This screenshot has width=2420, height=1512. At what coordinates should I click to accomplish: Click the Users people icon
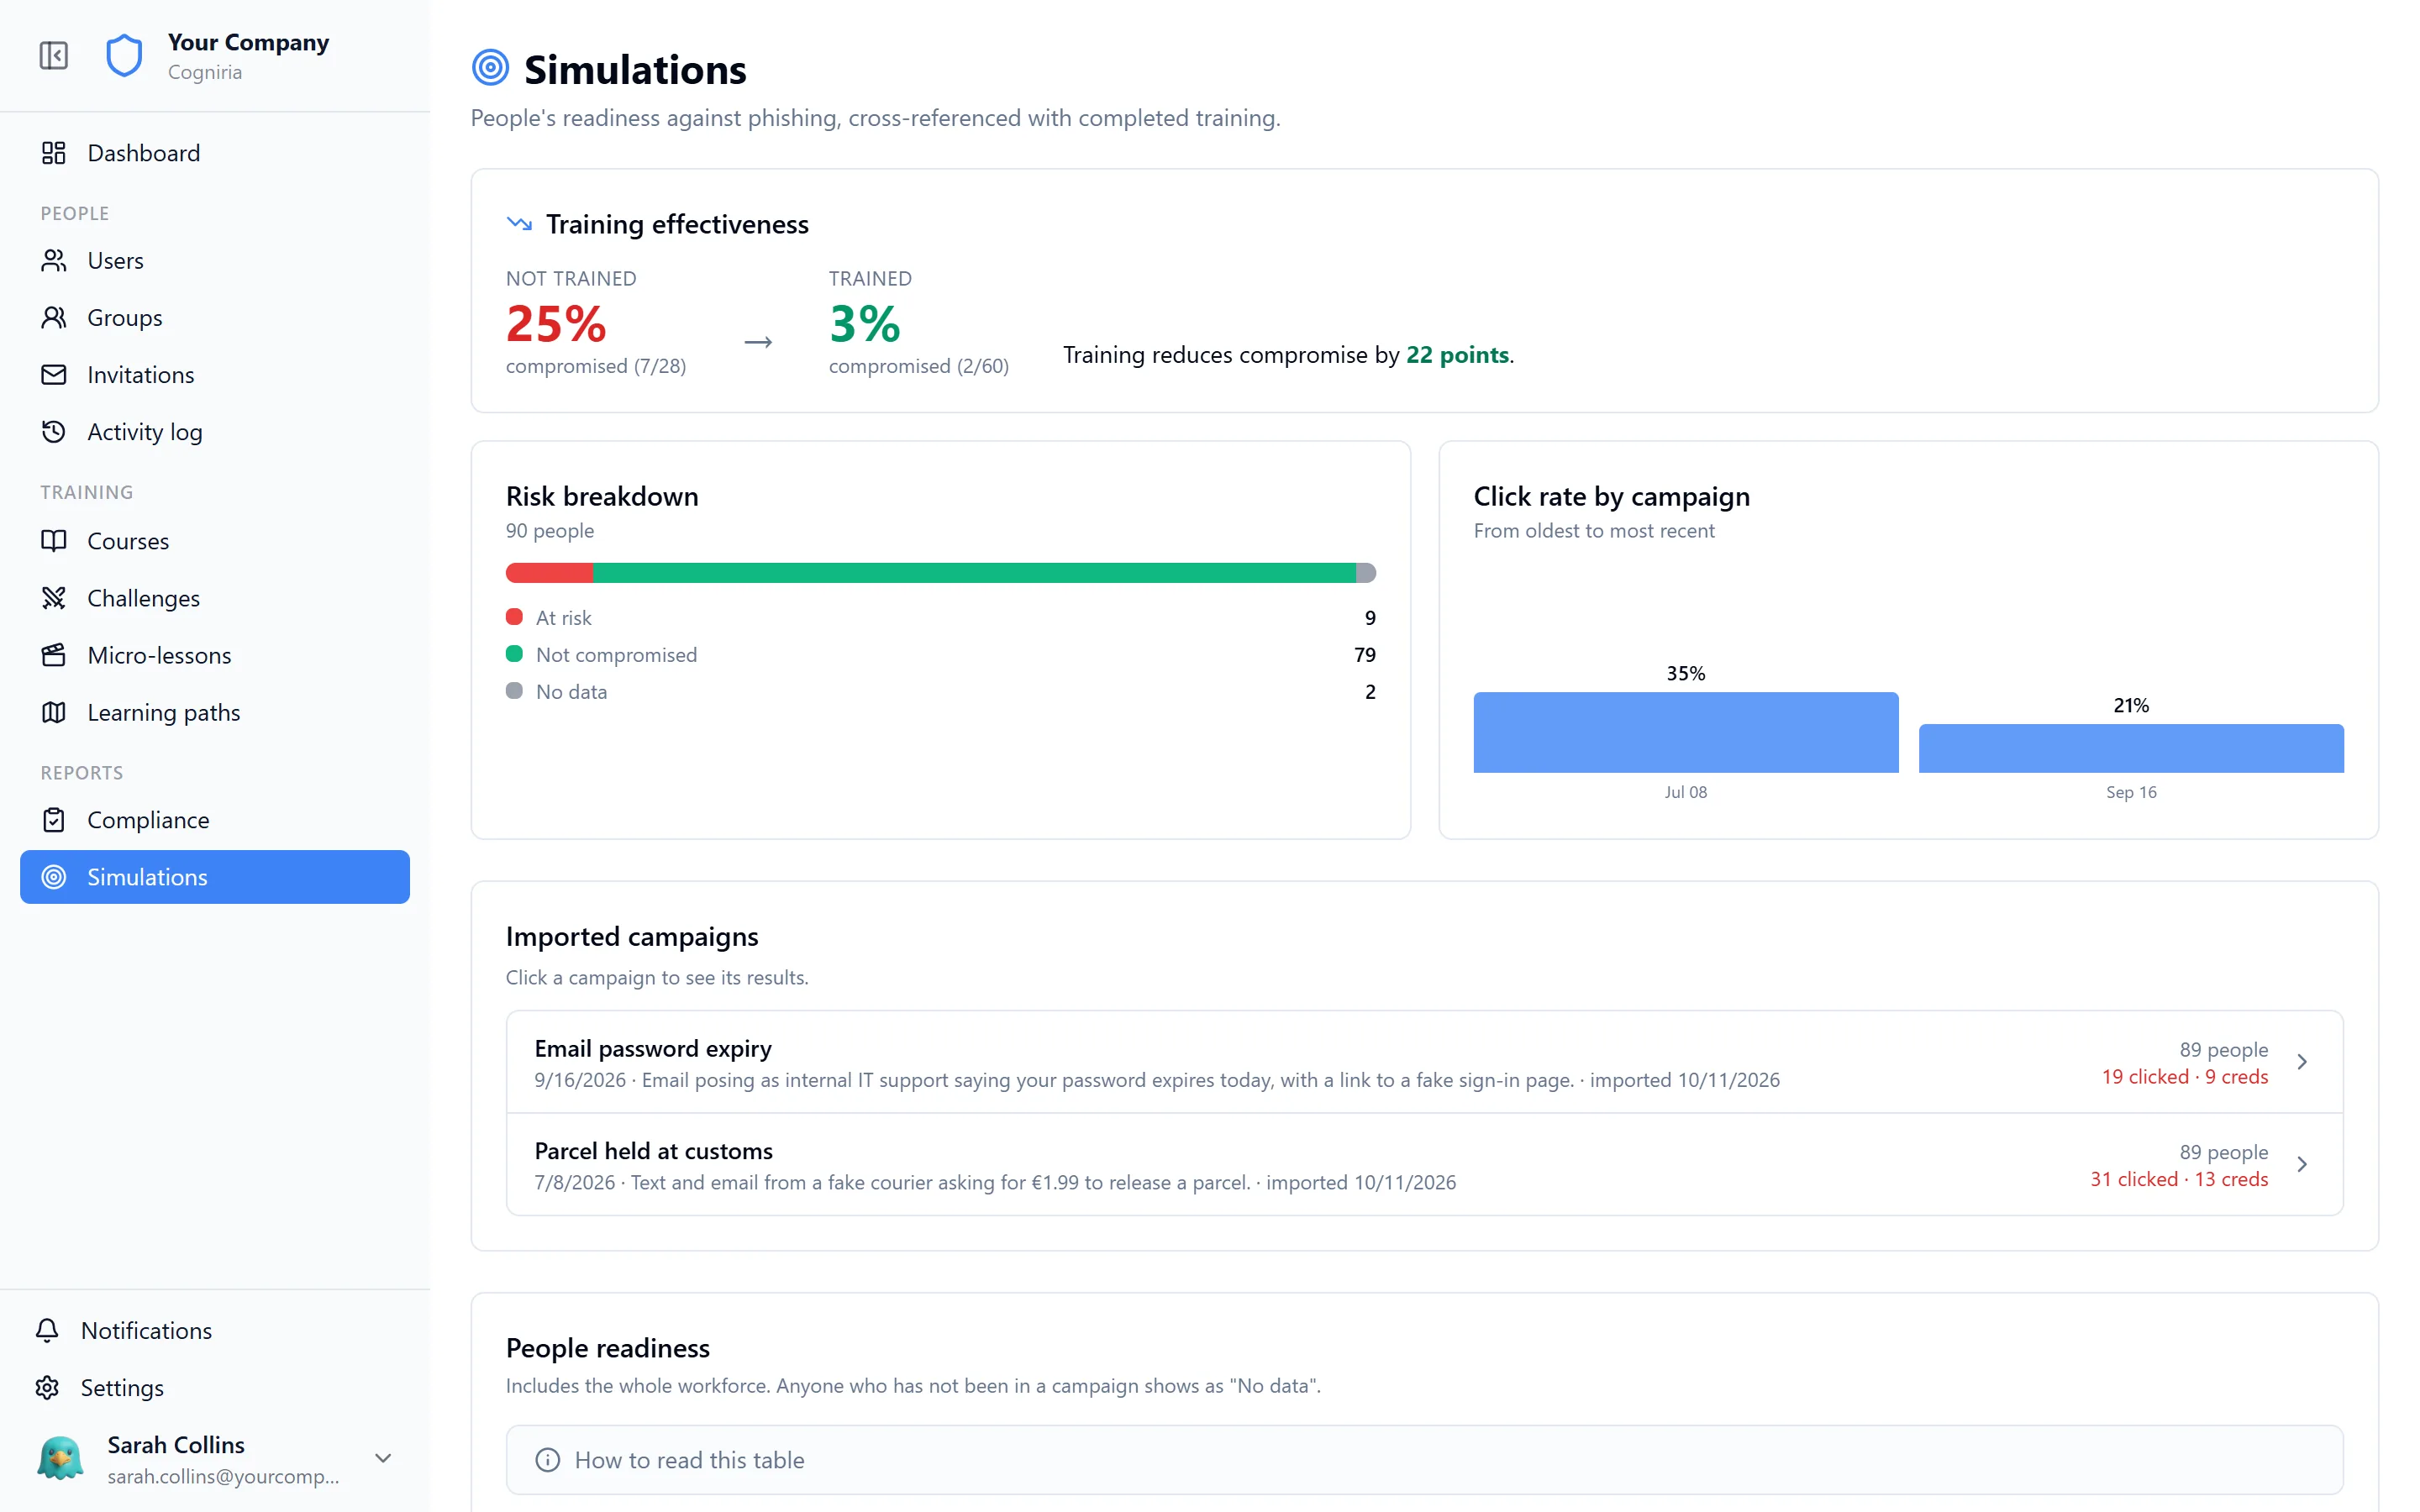(54, 260)
